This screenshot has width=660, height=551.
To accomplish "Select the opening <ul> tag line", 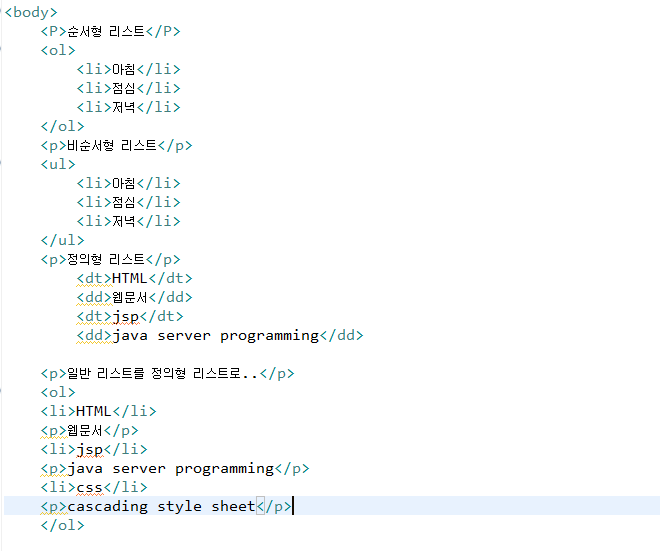I will pos(58,164).
